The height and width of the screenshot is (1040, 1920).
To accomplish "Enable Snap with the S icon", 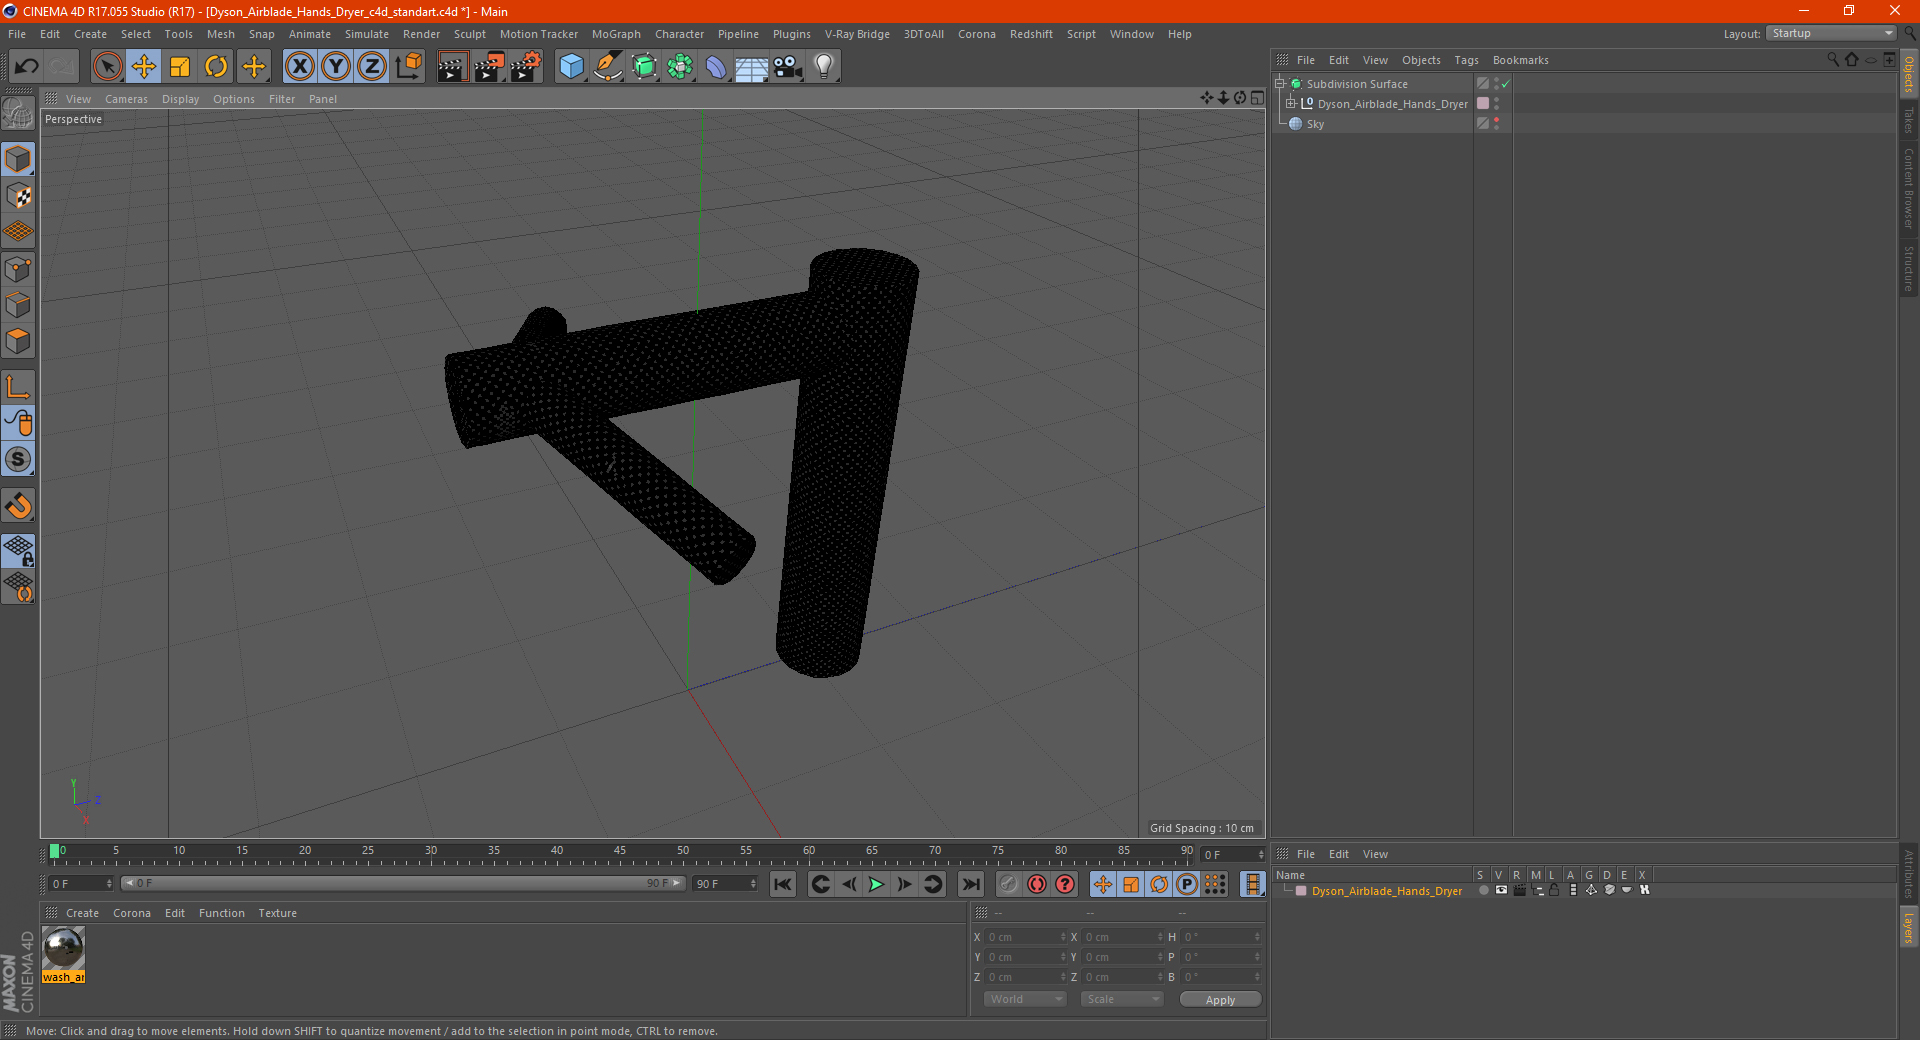I will (x=18, y=459).
